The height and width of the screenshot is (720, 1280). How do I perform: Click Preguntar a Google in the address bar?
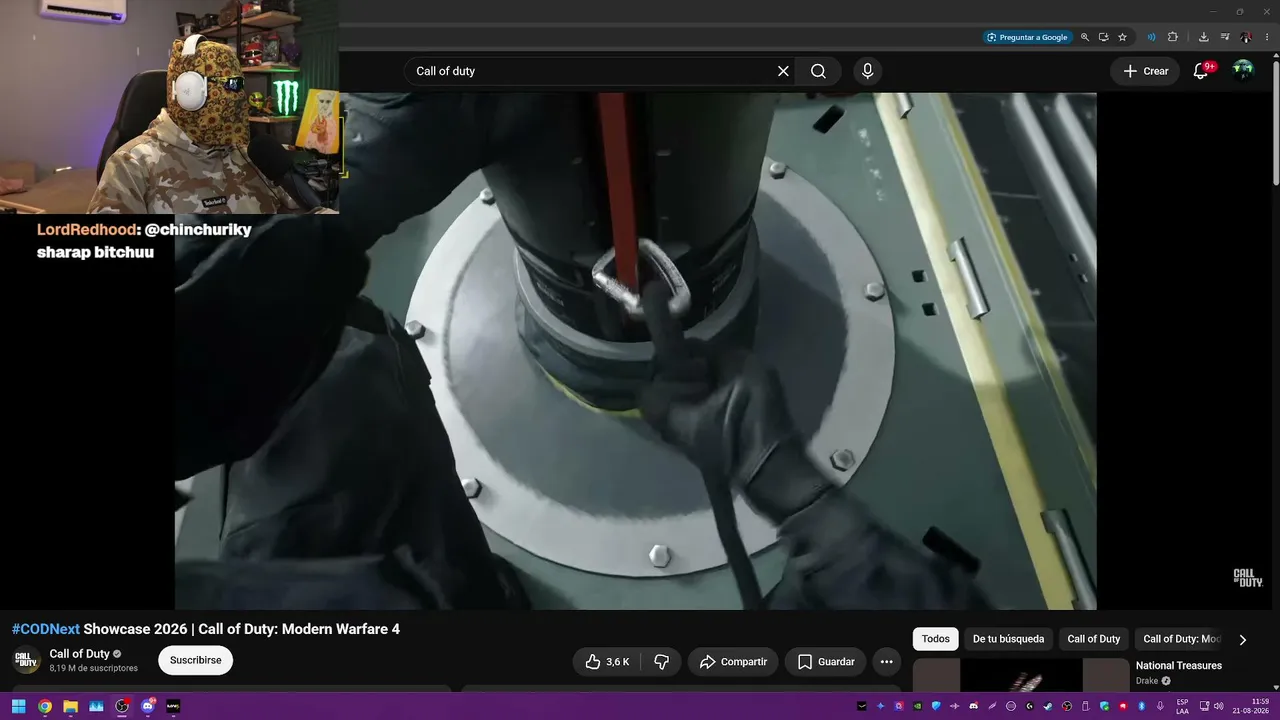(1027, 37)
